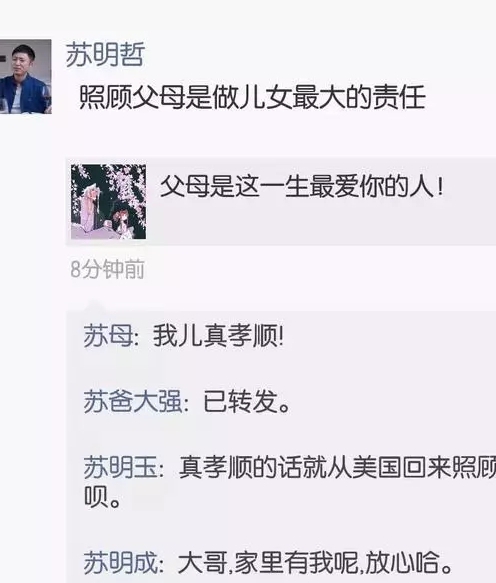496x583 pixels.
Task: Open commenter 苏母's profile name
Action: click(108, 336)
